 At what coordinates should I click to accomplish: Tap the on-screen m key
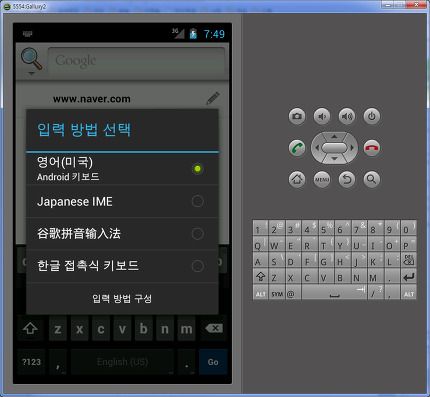click(186, 329)
